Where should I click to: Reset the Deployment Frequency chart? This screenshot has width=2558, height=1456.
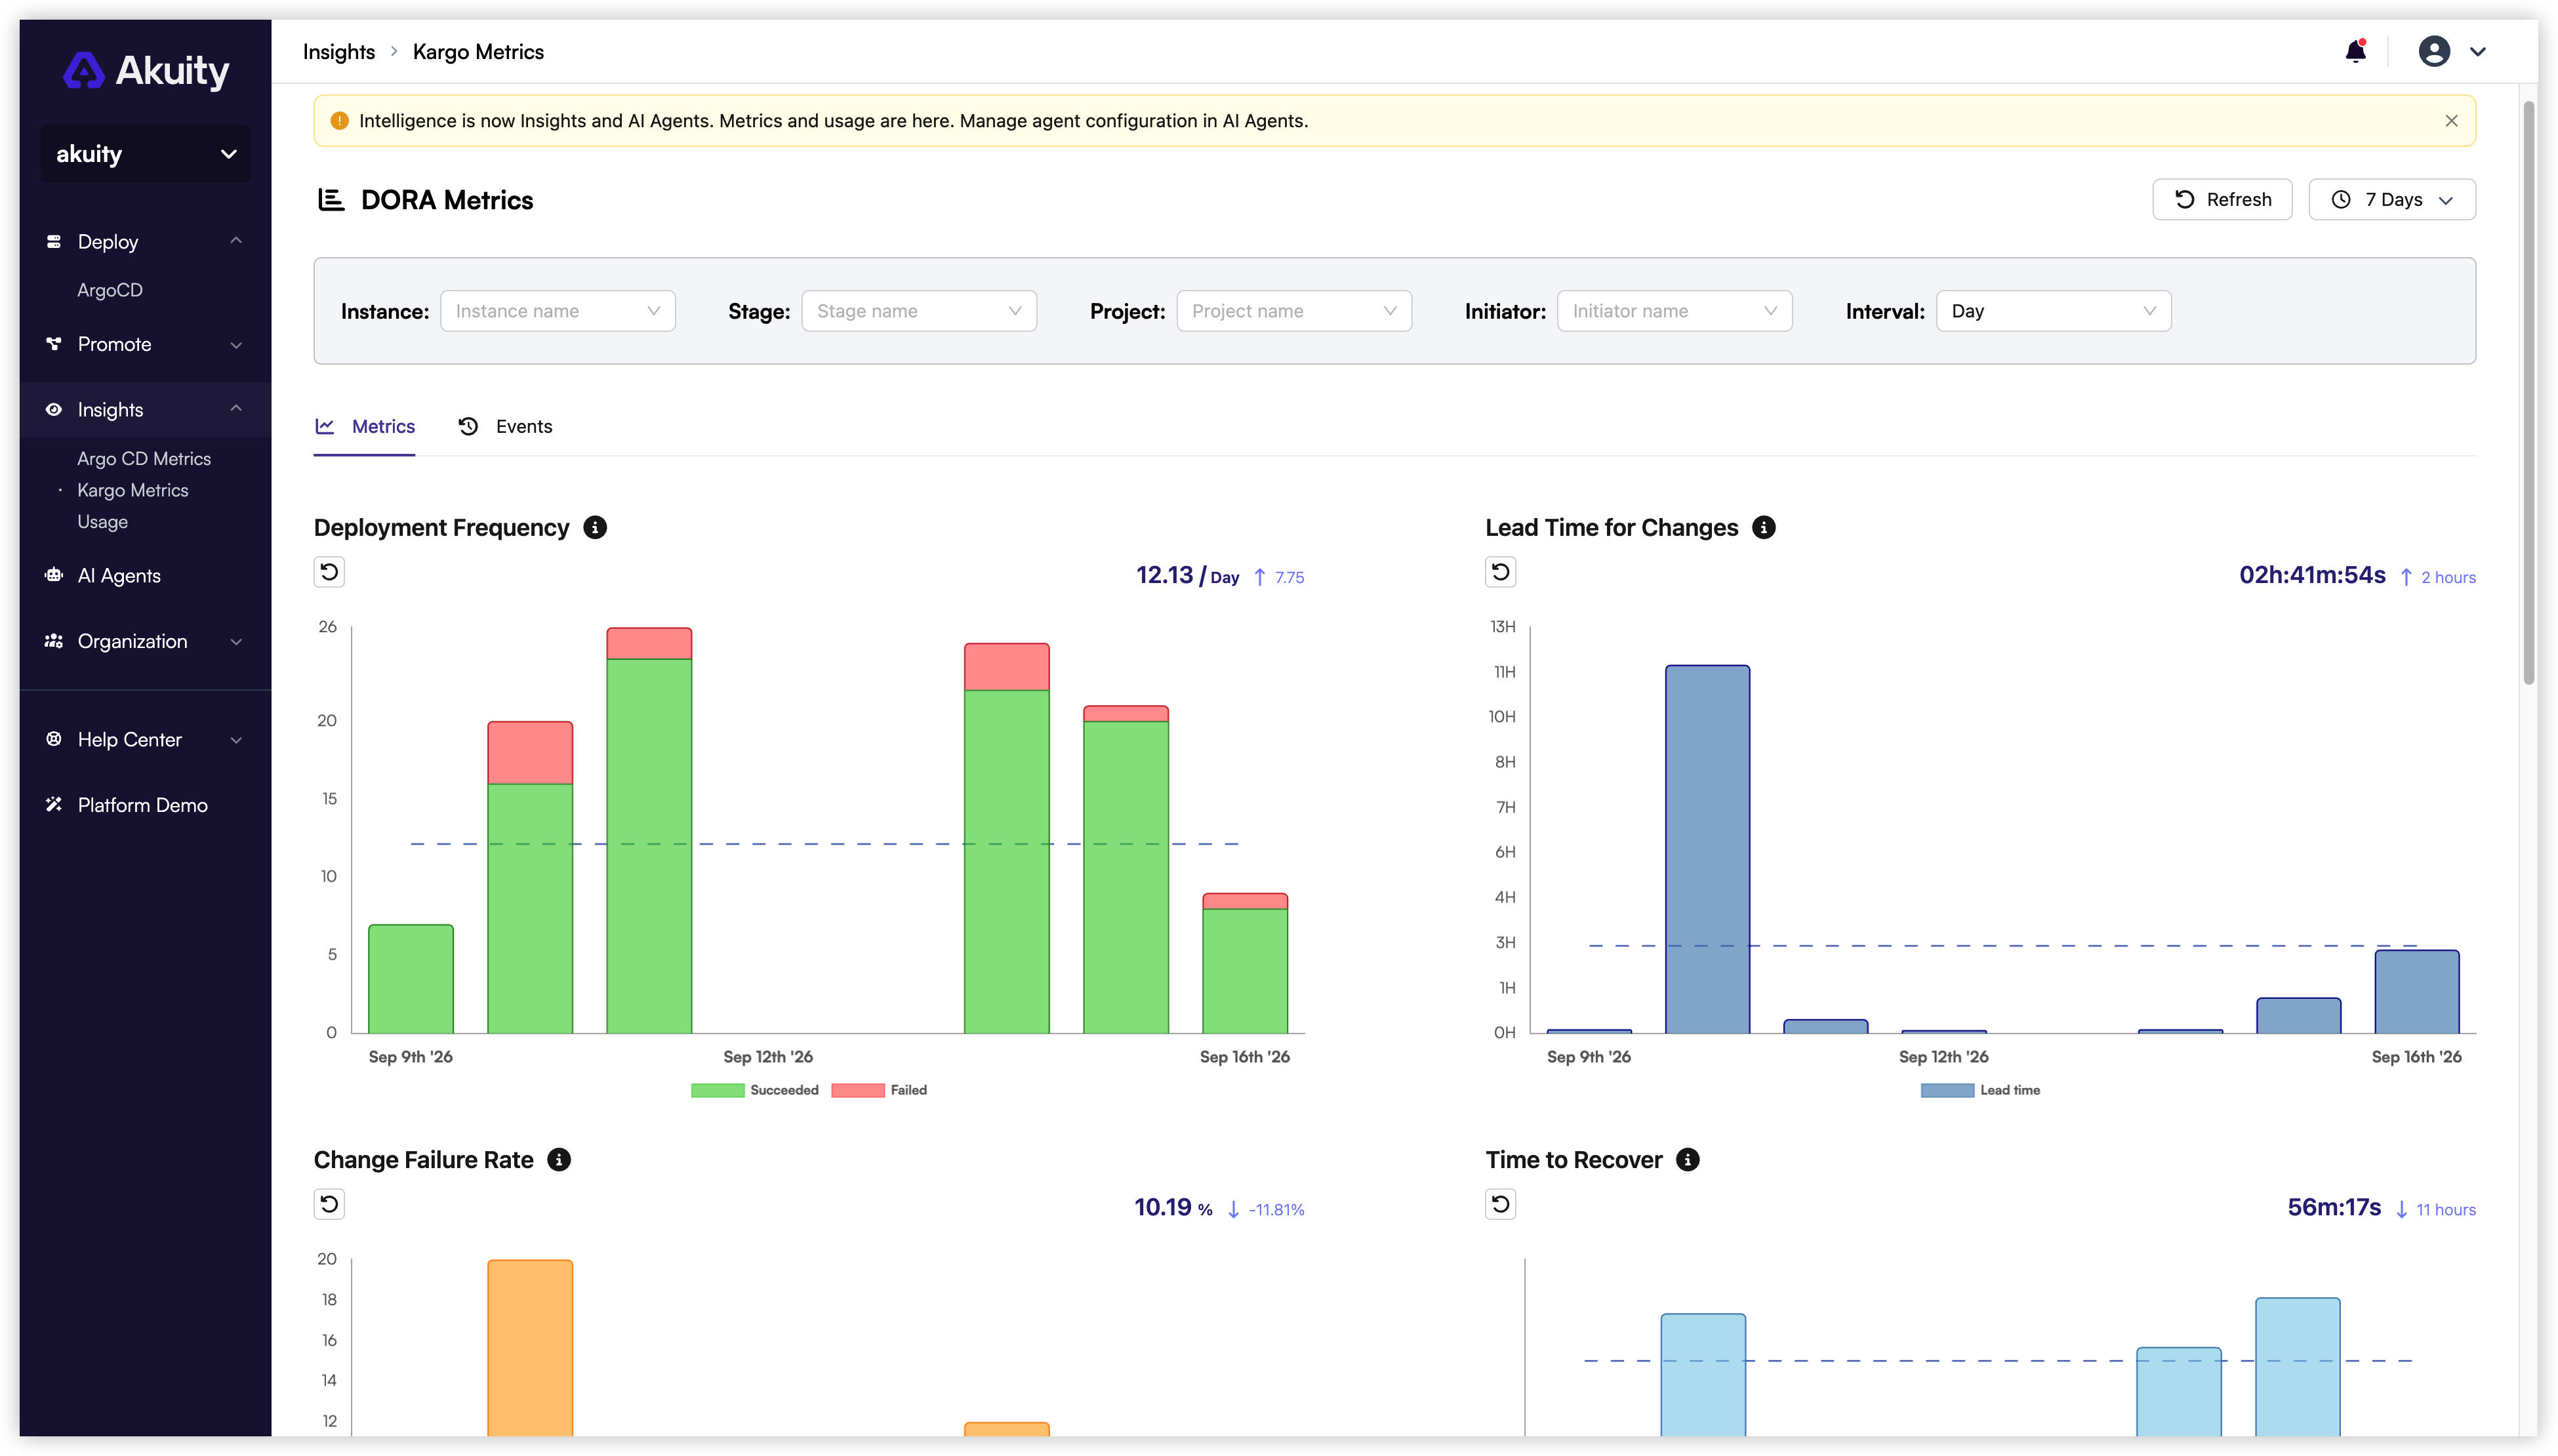click(x=329, y=572)
